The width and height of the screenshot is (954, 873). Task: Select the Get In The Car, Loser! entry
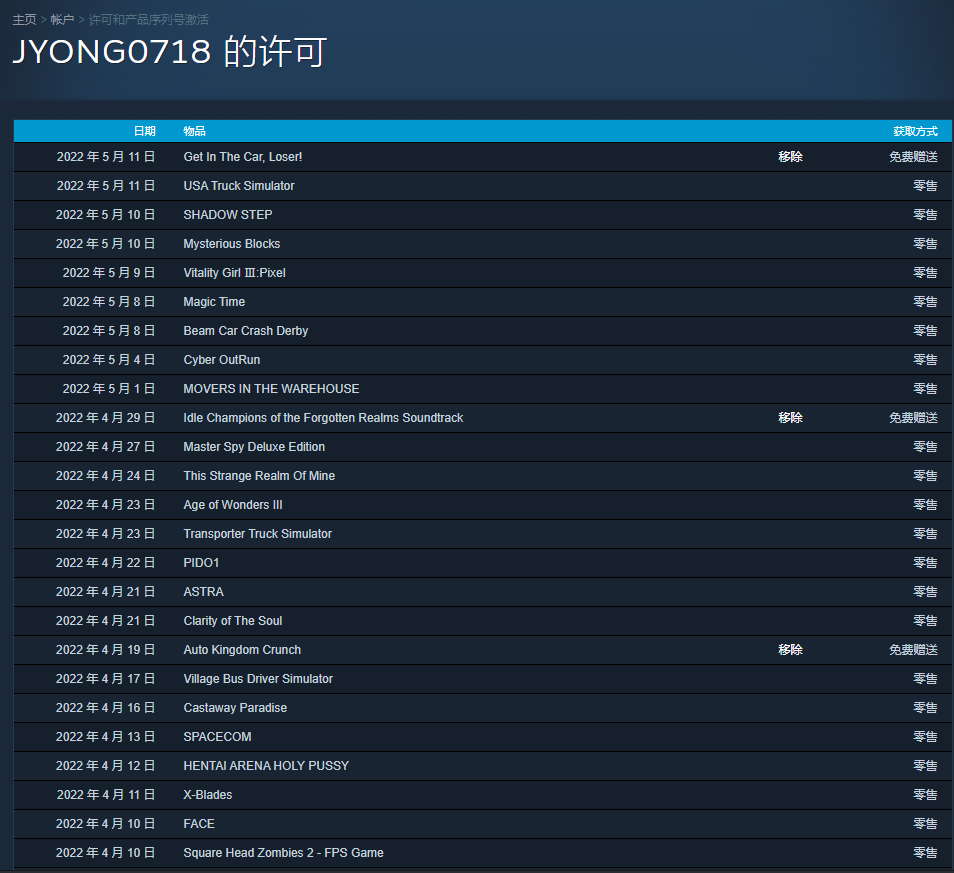pyautogui.click(x=243, y=157)
